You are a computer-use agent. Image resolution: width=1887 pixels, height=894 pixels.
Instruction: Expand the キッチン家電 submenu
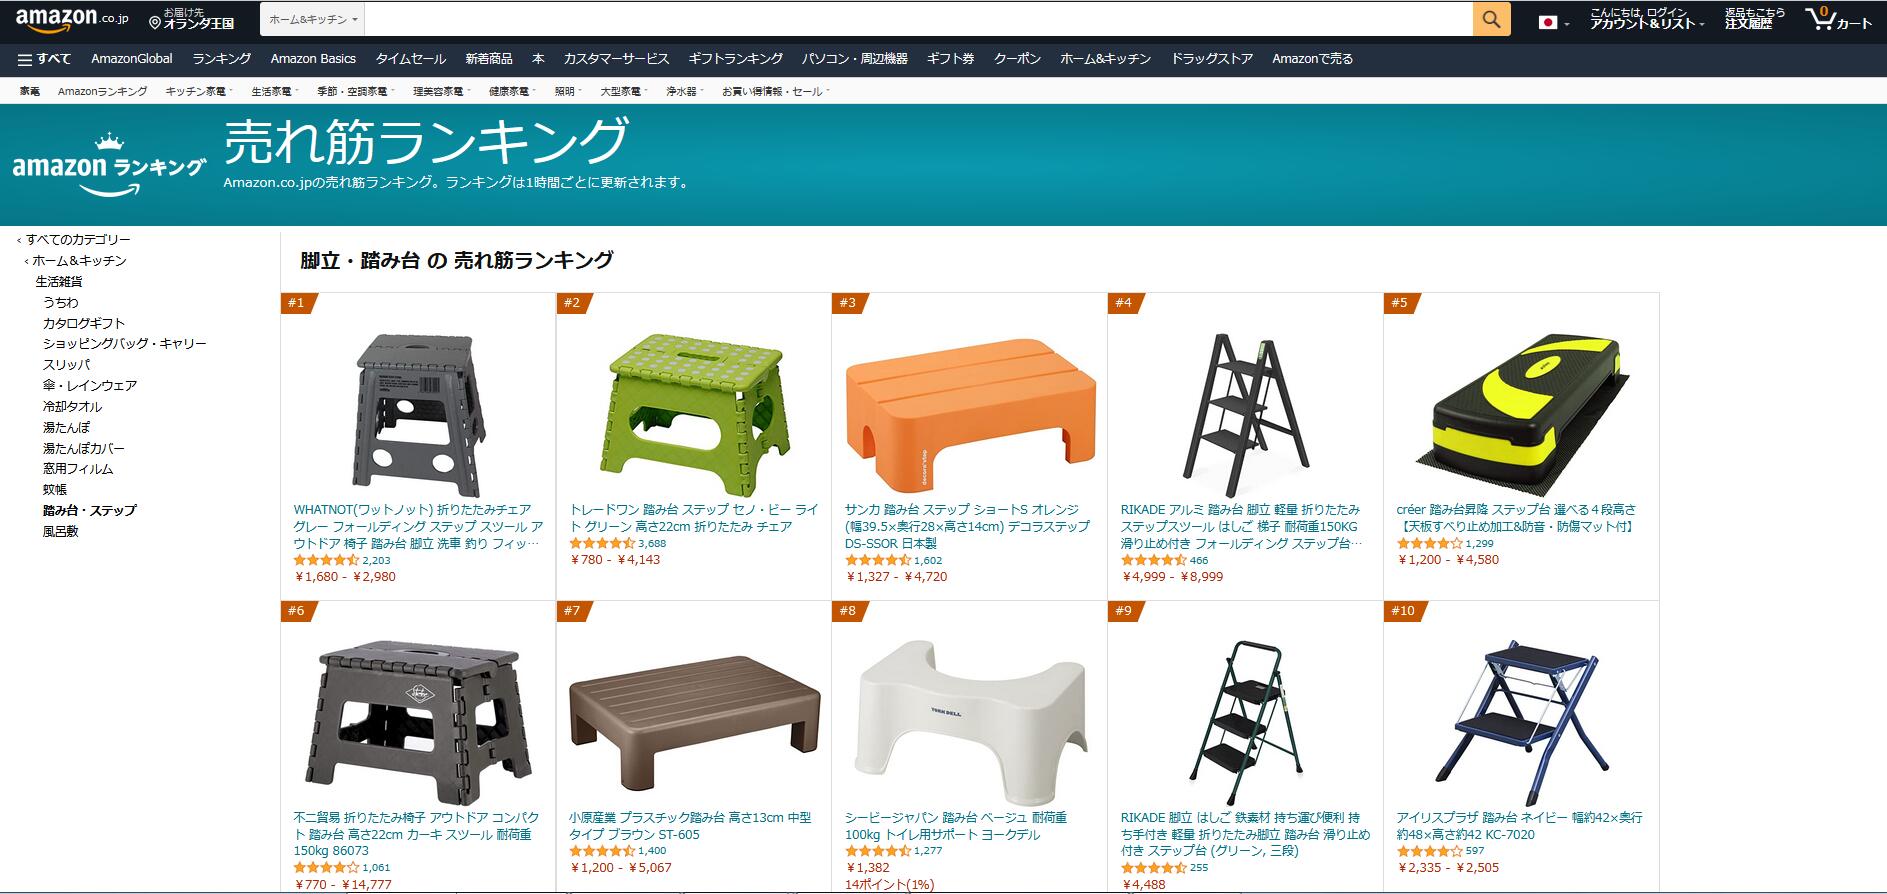tap(198, 91)
